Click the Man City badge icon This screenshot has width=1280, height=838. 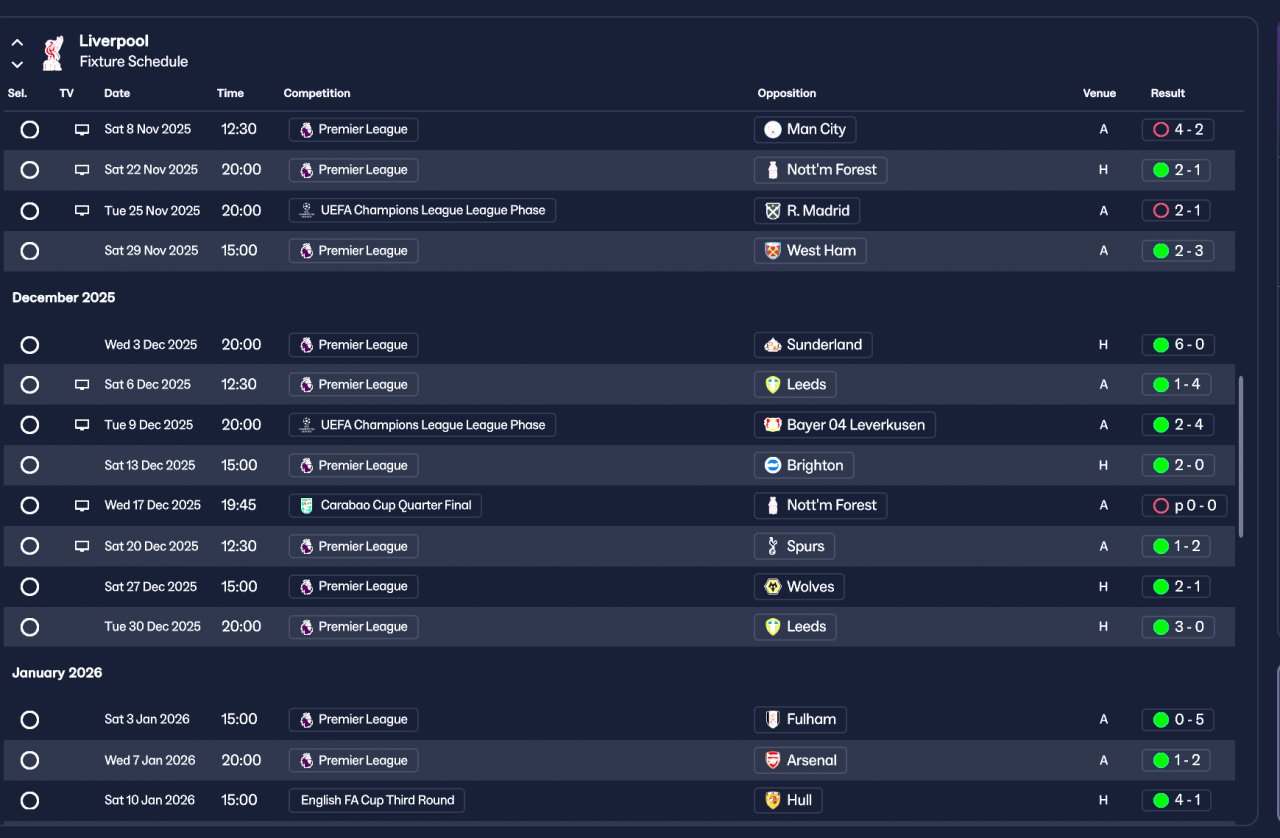click(x=772, y=130)
